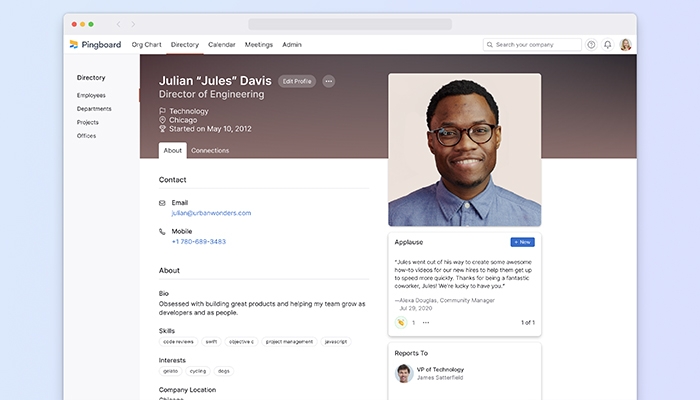Select Employees in the sidebar

pyautogui.click(x=91, y=95)
